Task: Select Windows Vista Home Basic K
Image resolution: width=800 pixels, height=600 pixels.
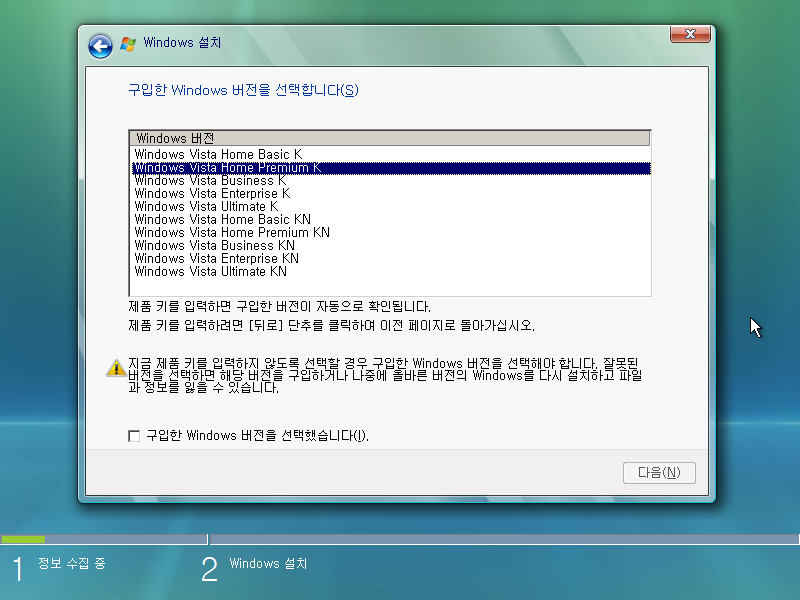Action: tap(391, 155)
